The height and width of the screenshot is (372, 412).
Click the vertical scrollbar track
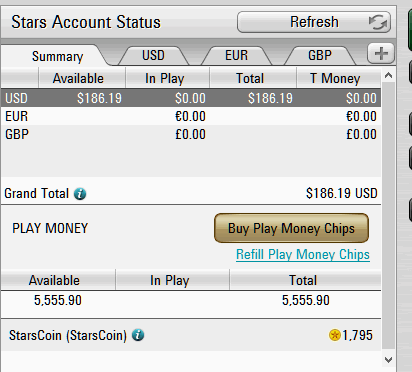pos(388,217)
